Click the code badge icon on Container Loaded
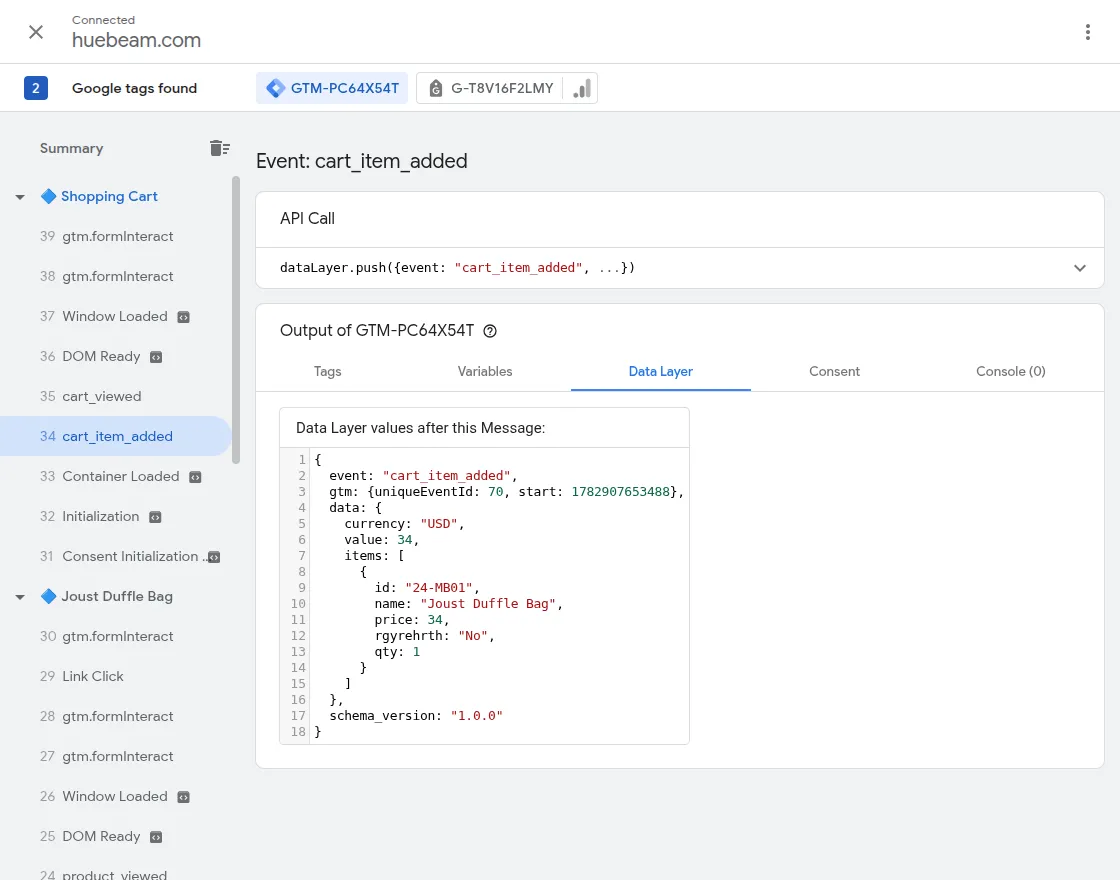The width and height of the screenshot is (1120, 880). point(195,477)
